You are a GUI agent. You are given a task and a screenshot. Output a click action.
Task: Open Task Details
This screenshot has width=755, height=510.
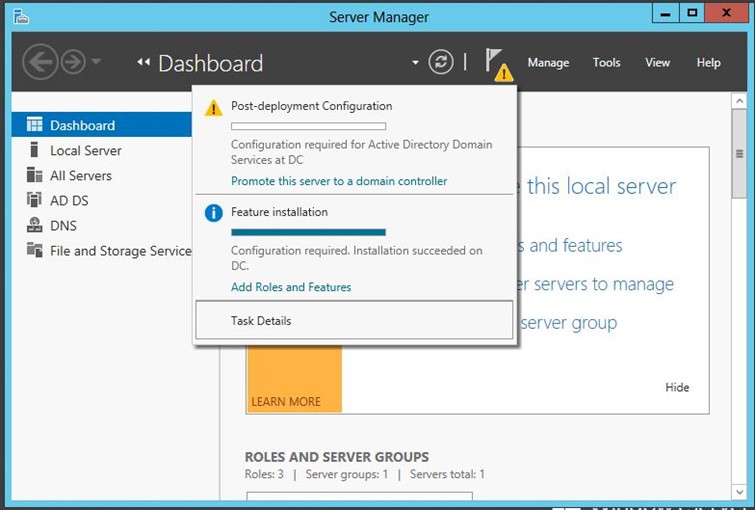coord(354,320)
